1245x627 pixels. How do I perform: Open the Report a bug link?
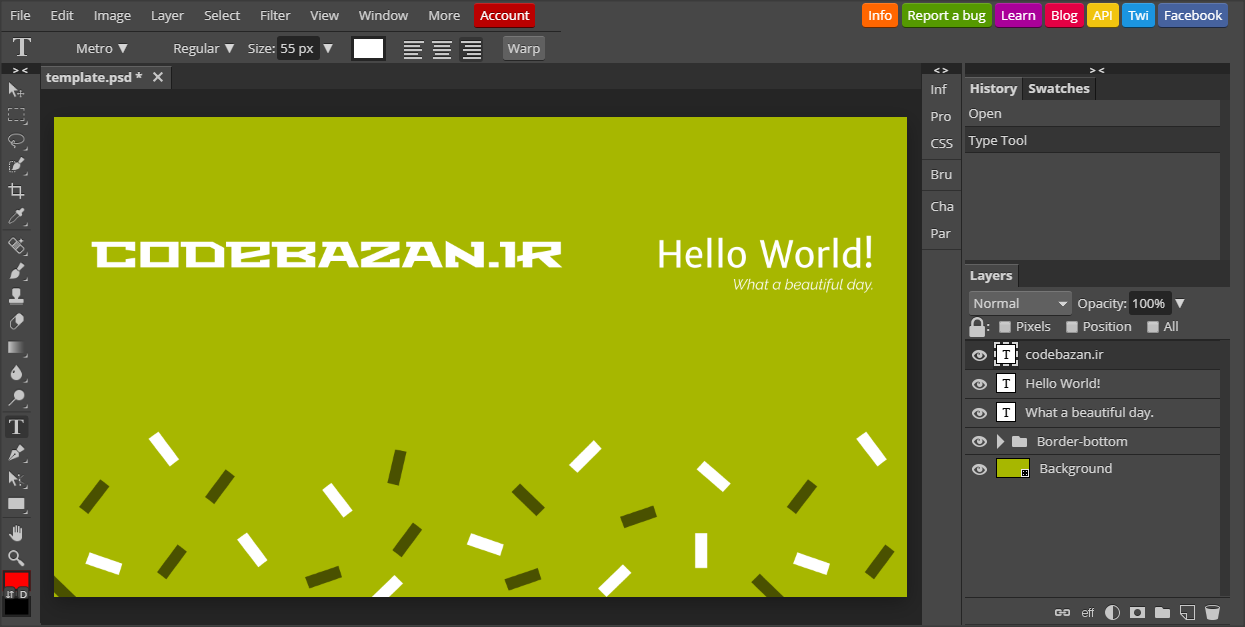coord(946,15)
